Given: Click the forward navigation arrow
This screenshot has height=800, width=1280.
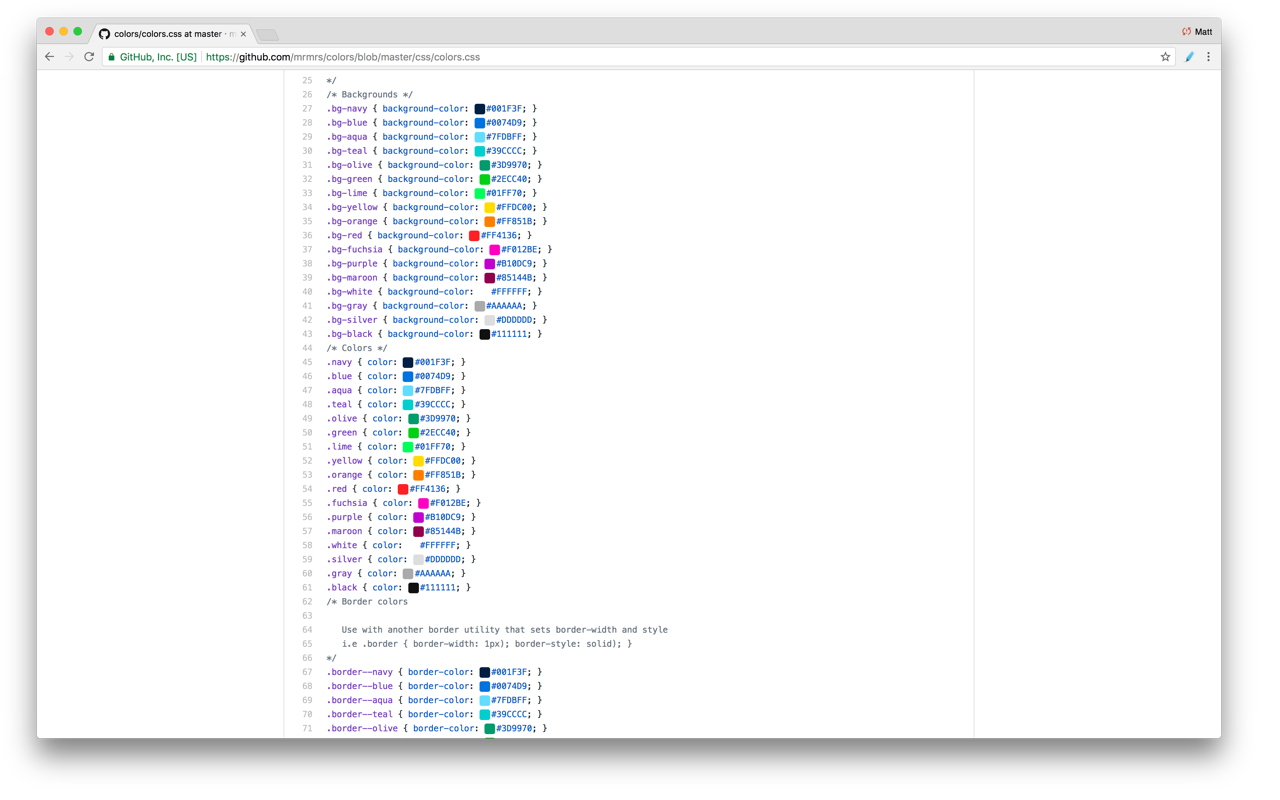Looking at the screenshot, I should (x=68, y=57).
